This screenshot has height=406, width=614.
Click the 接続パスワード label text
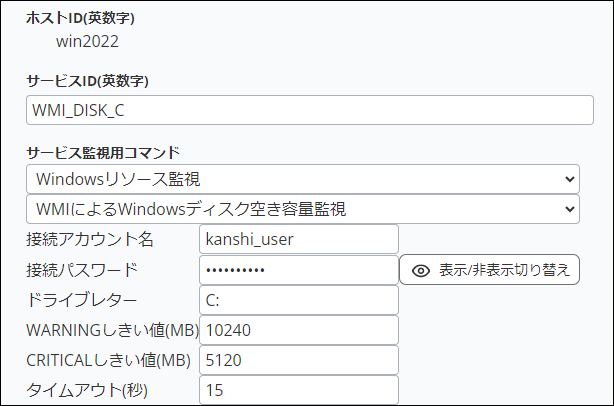(x=82, y=270)
